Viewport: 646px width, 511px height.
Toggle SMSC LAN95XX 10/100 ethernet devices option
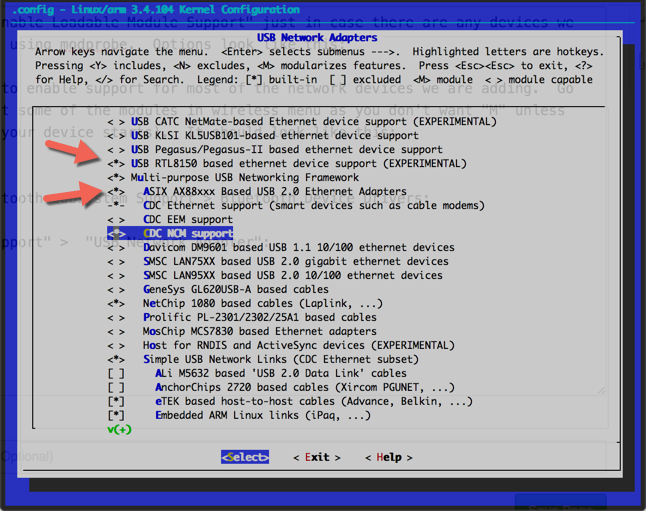coord(275,276)
